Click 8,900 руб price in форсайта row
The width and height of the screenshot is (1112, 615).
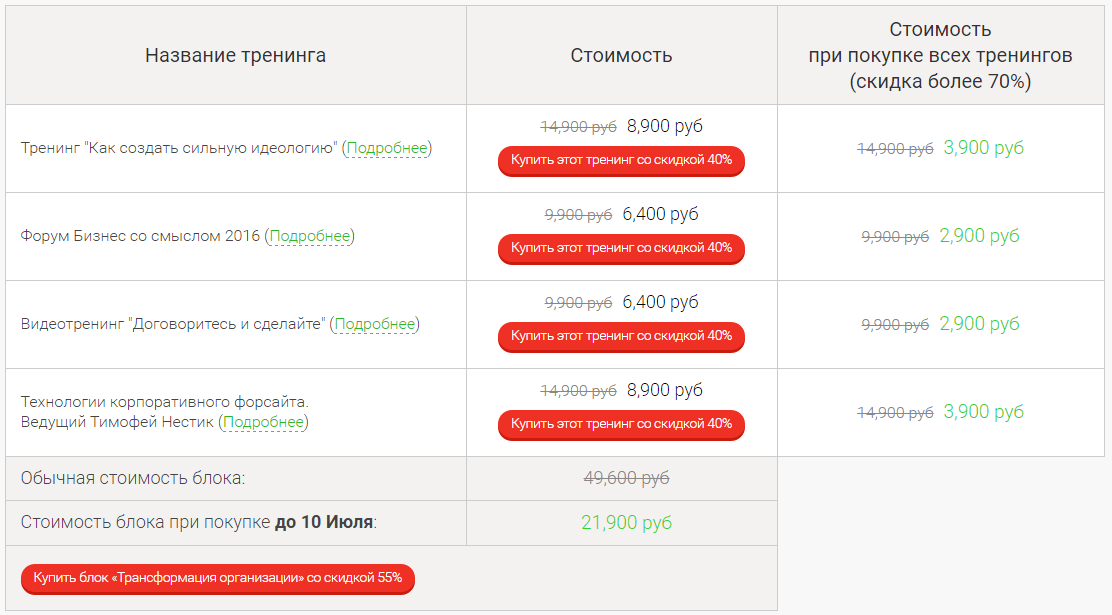pyautogui.click(x=664, y=390)
